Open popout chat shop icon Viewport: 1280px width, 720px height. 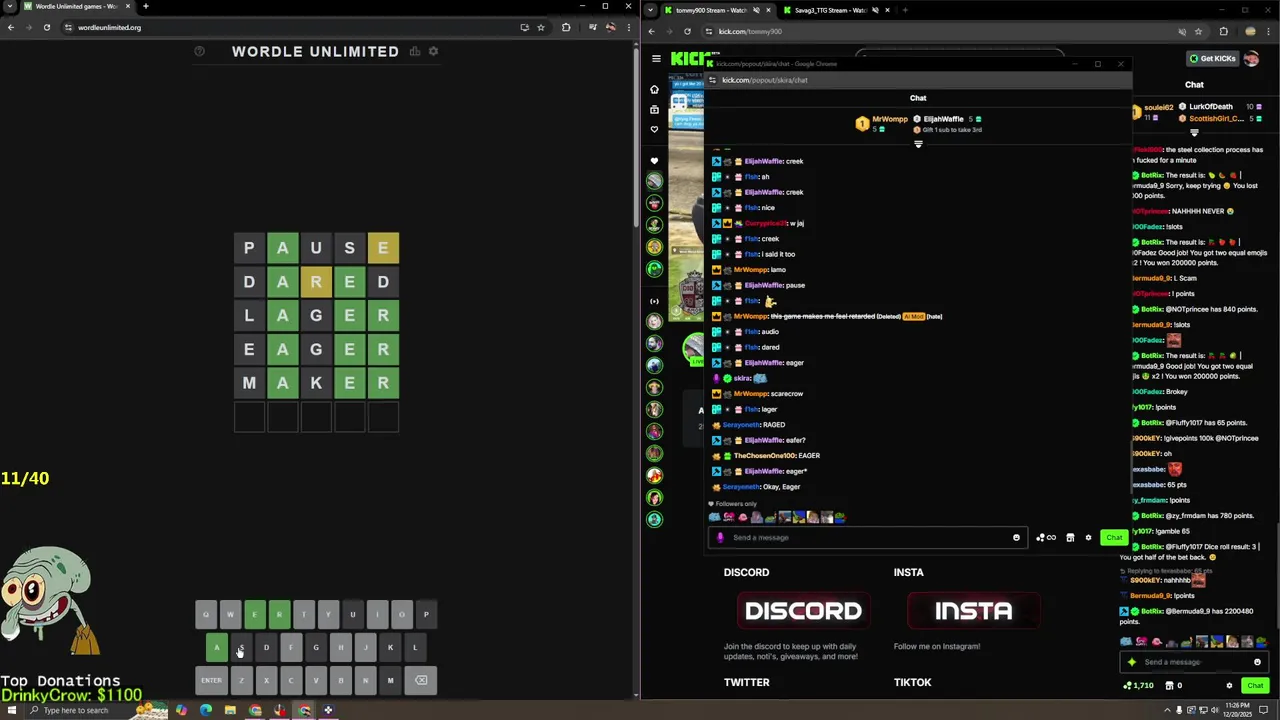[x=1070, y=537]
